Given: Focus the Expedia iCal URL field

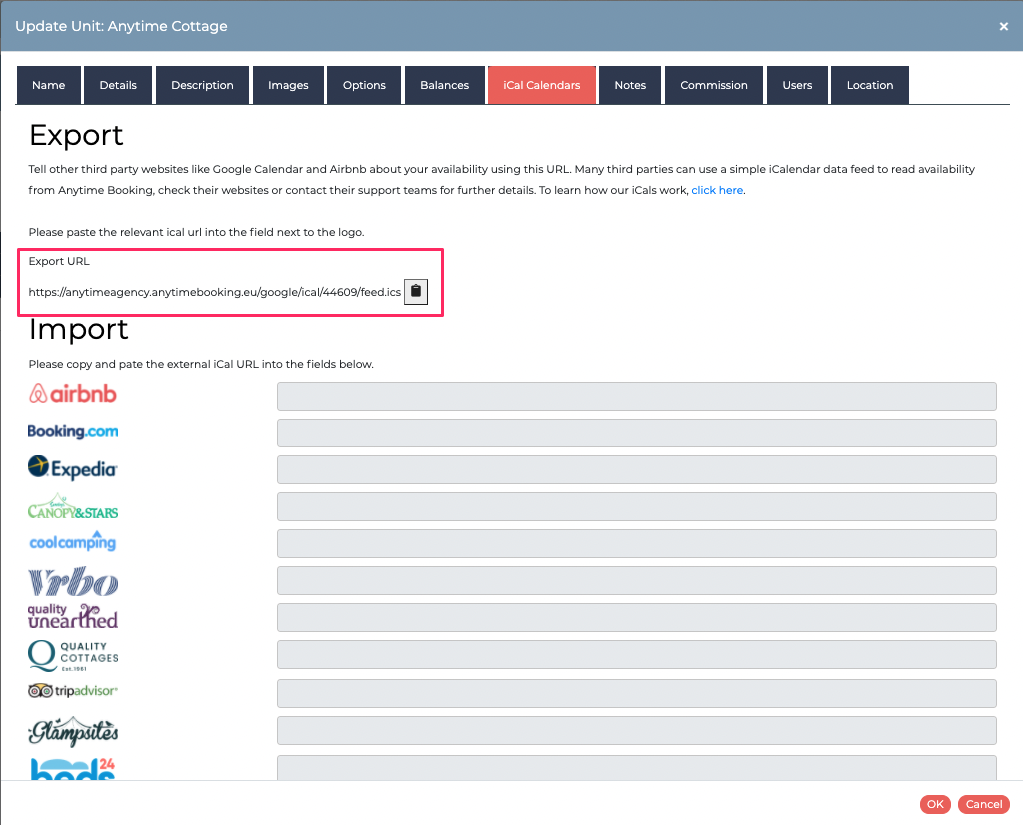Looking at the screenshot, I should click(637, 470).
